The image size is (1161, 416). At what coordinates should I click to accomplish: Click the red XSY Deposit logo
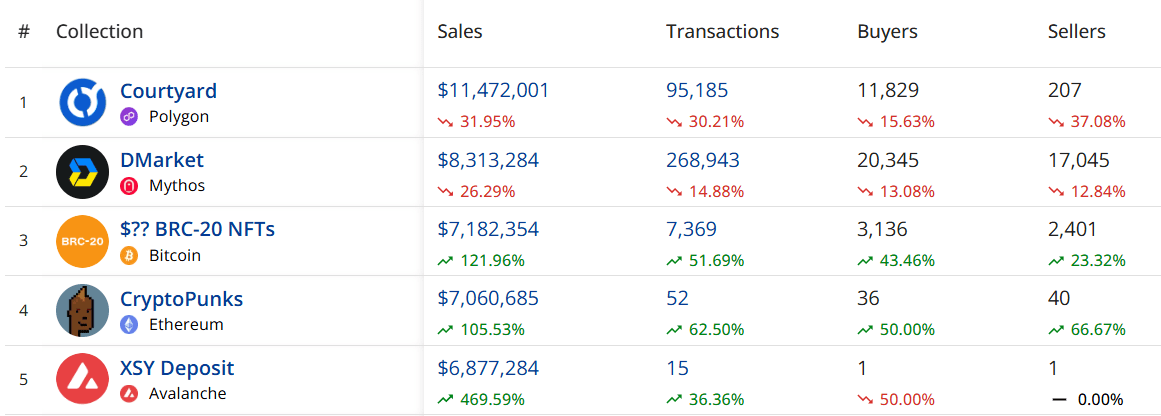(82, 379)
